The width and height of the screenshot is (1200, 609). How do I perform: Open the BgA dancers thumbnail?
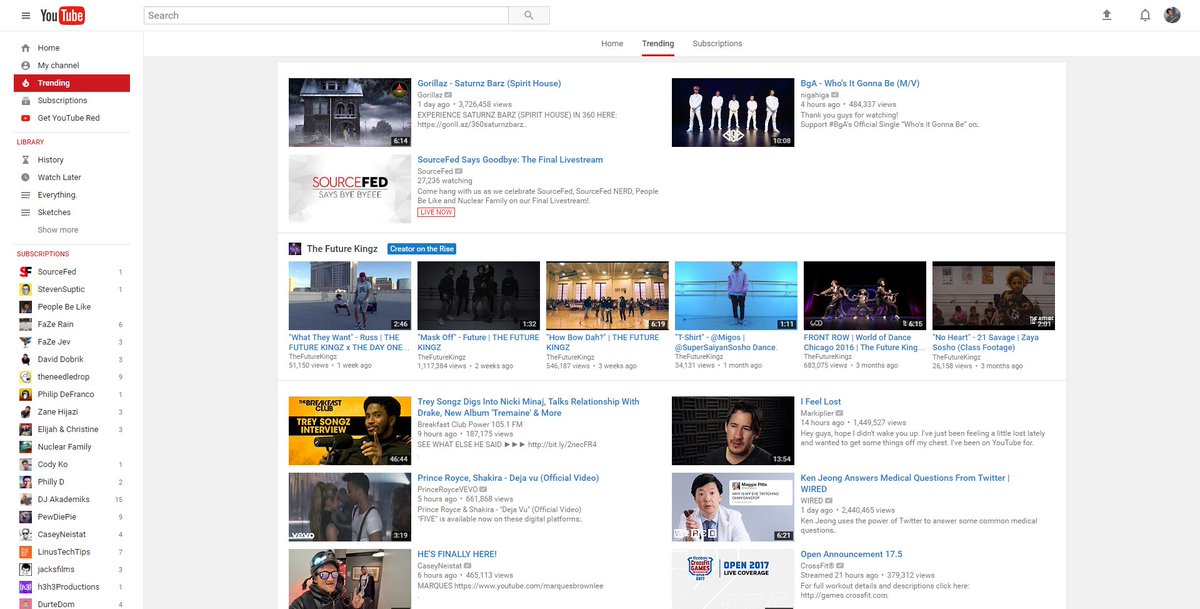(733, 112)
